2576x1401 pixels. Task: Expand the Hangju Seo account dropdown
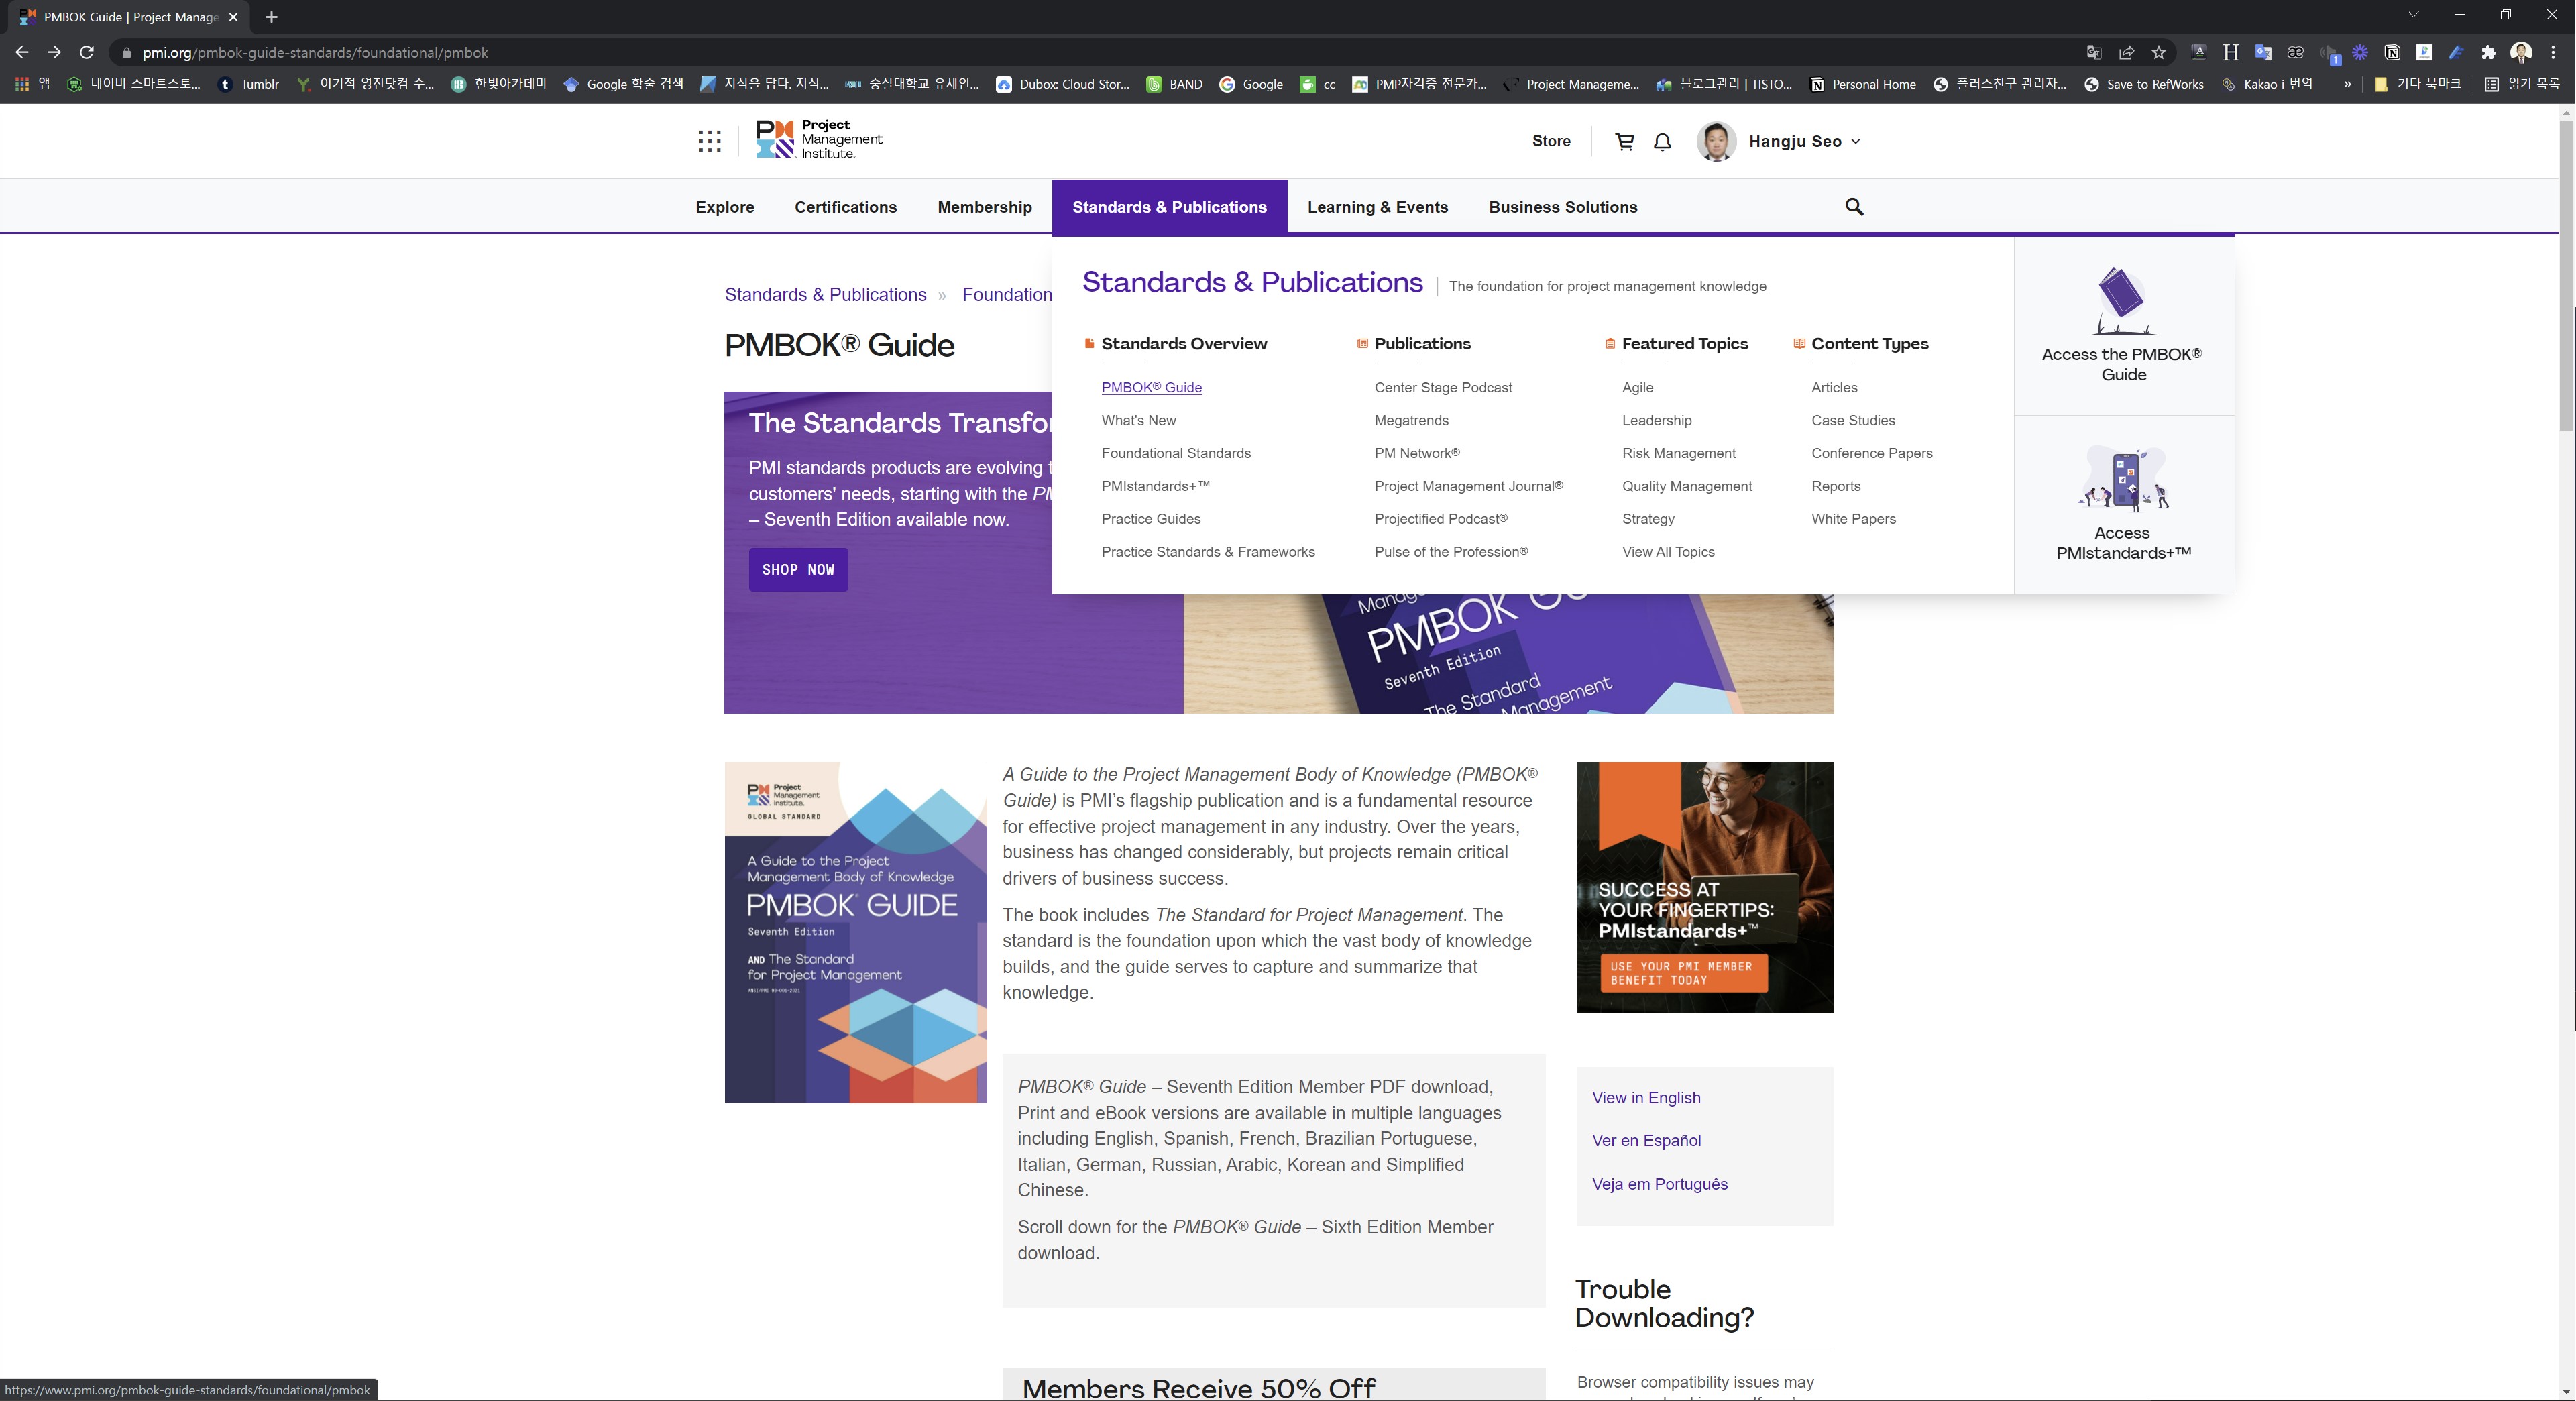pos(1855,141)
